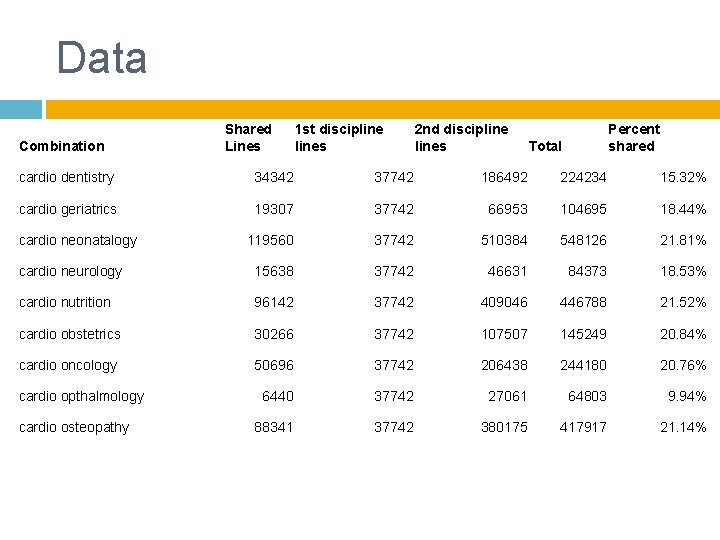Select the cardio nutrition row label
Screen dimensions: 720x540
65,302
